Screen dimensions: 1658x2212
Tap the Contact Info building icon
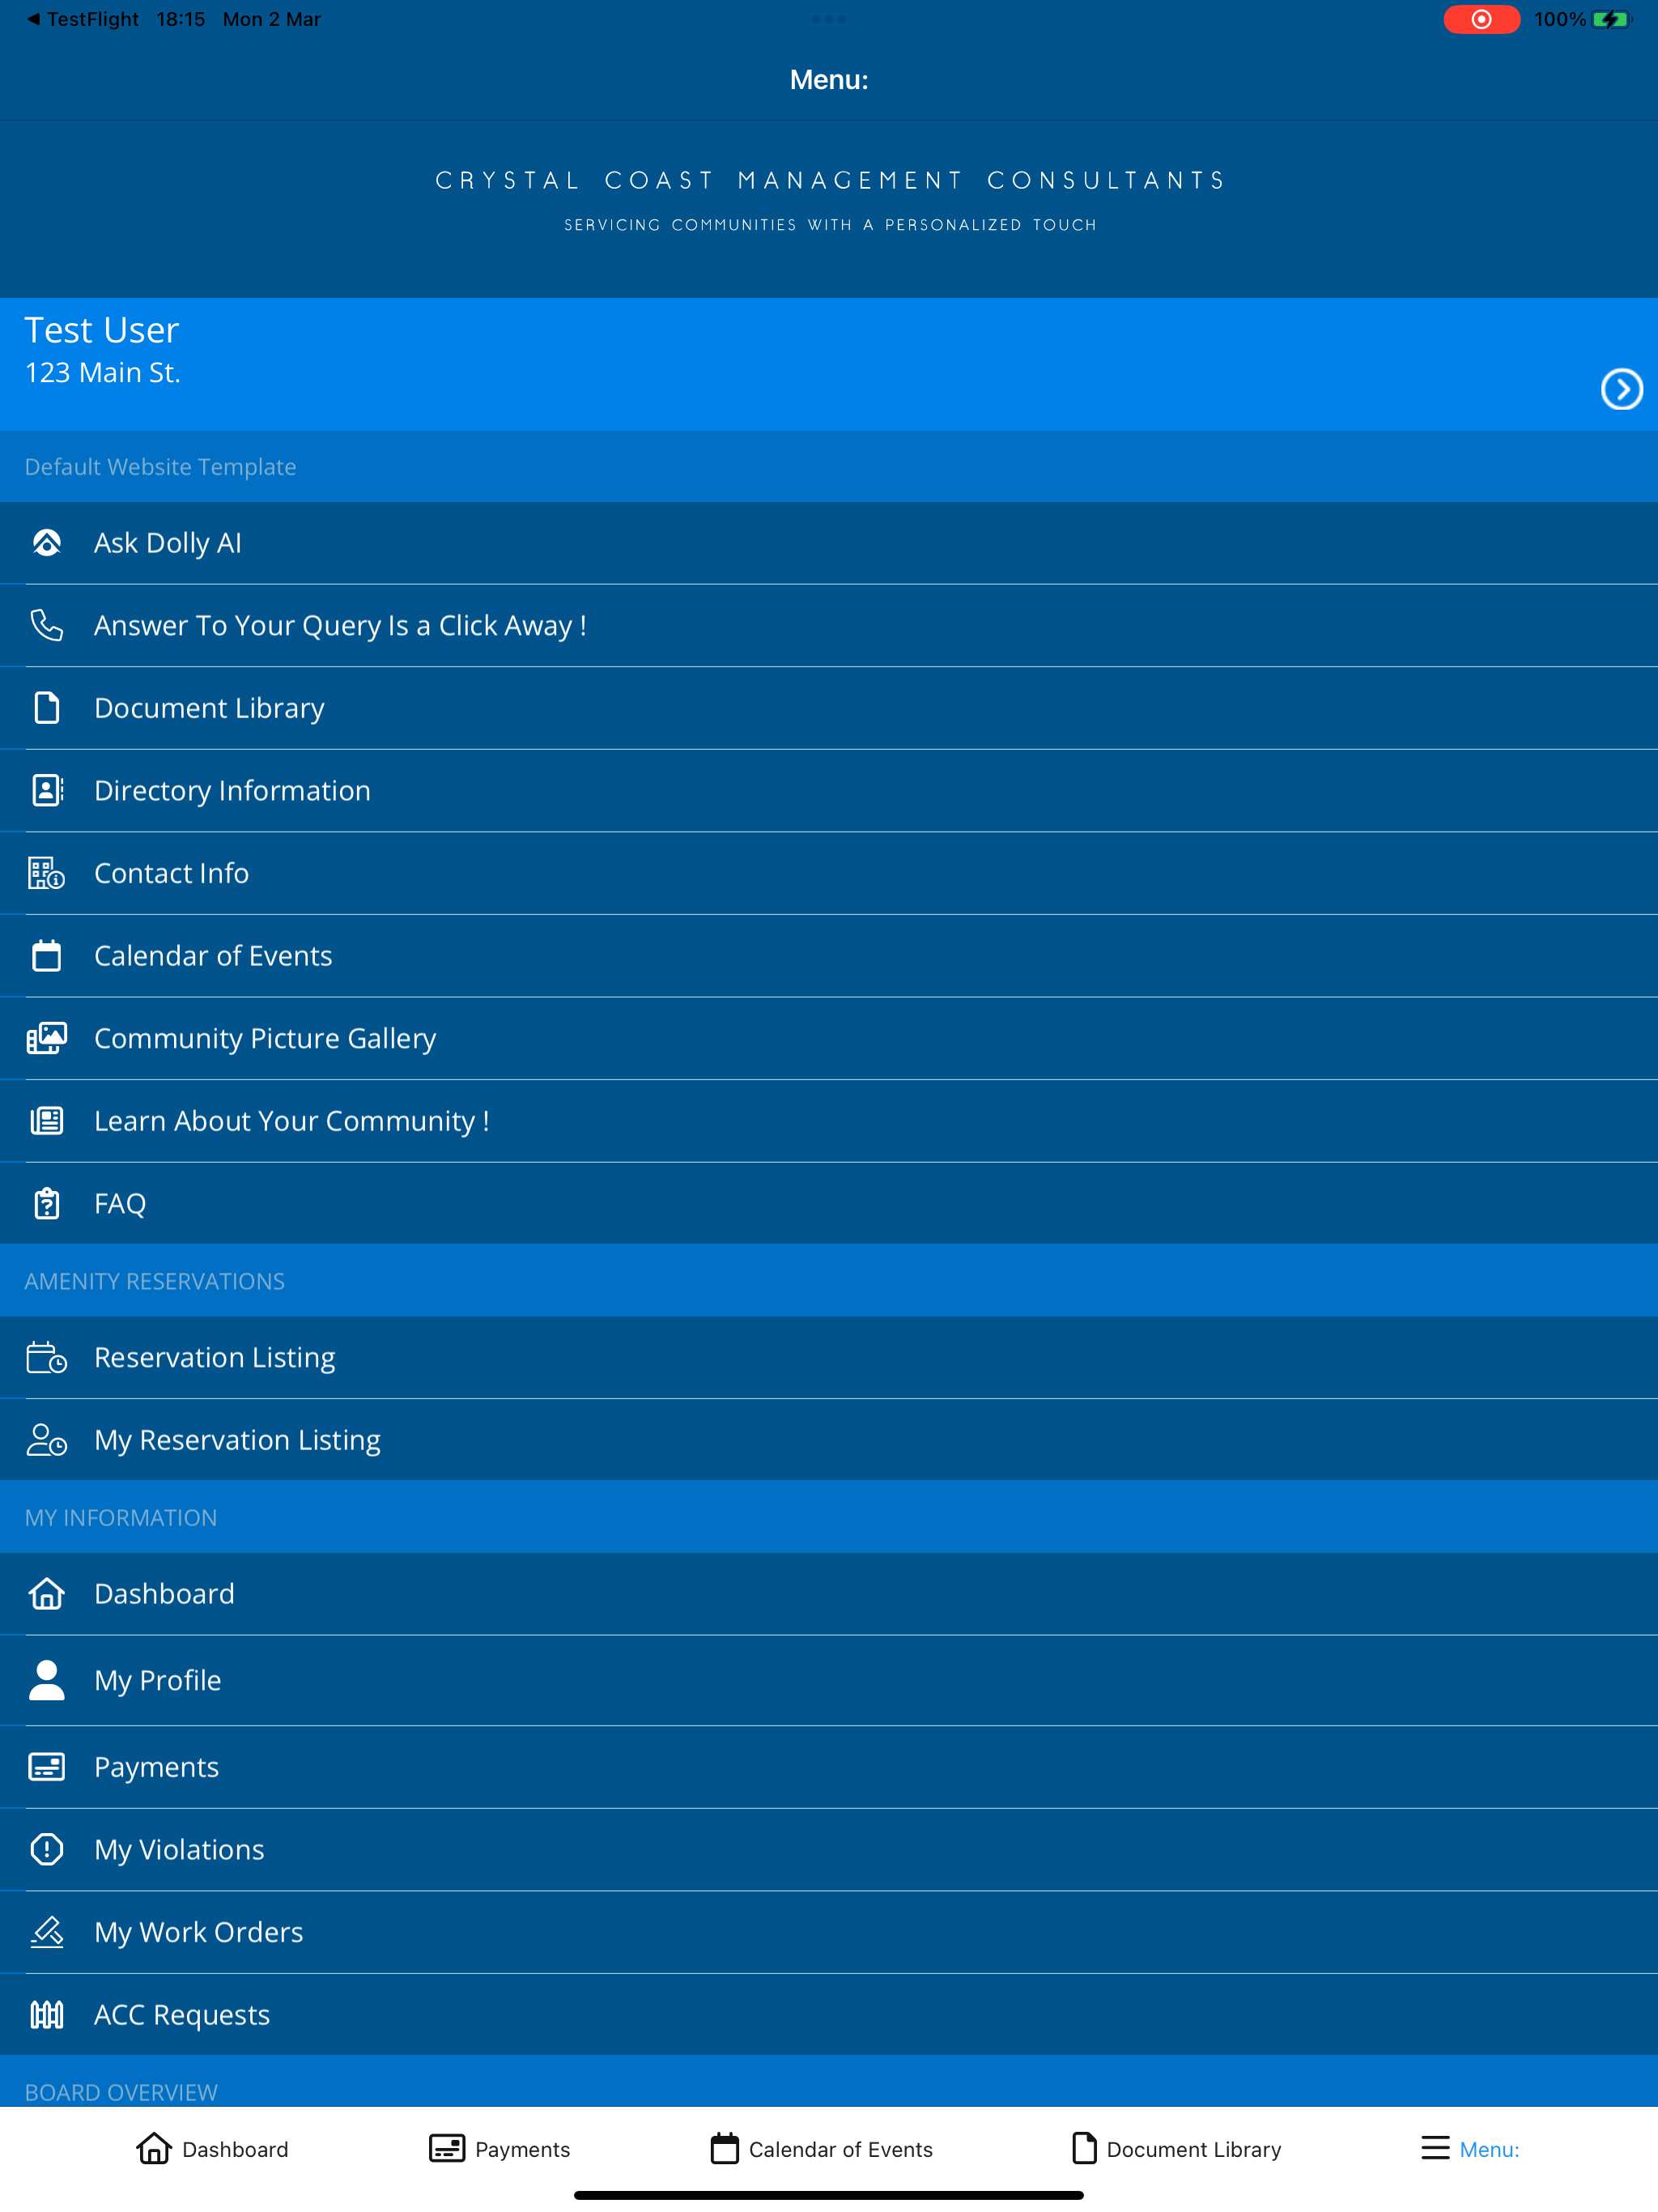(x=47, y=873)
